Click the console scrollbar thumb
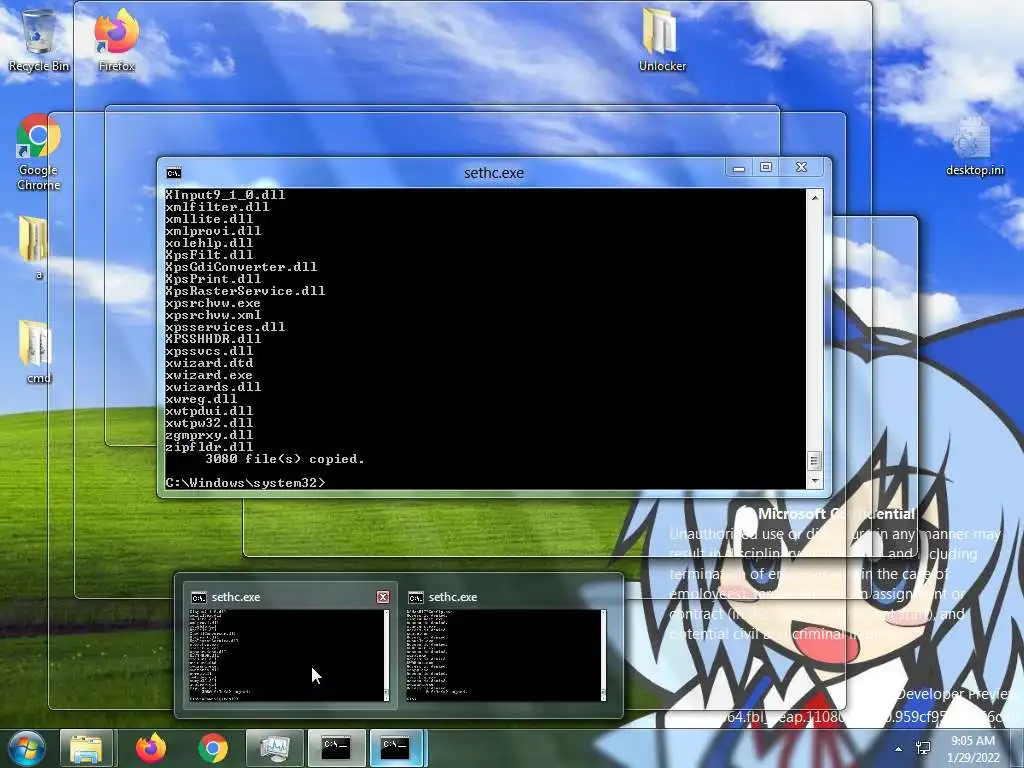This screenshot has width=1024, height=768. pos(814,461)
